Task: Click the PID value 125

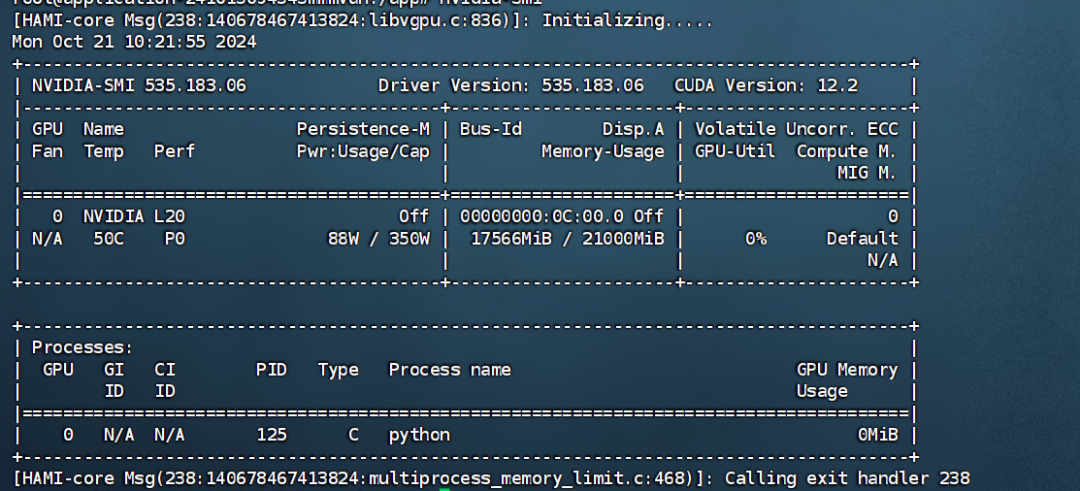Action: click(271, 435)
